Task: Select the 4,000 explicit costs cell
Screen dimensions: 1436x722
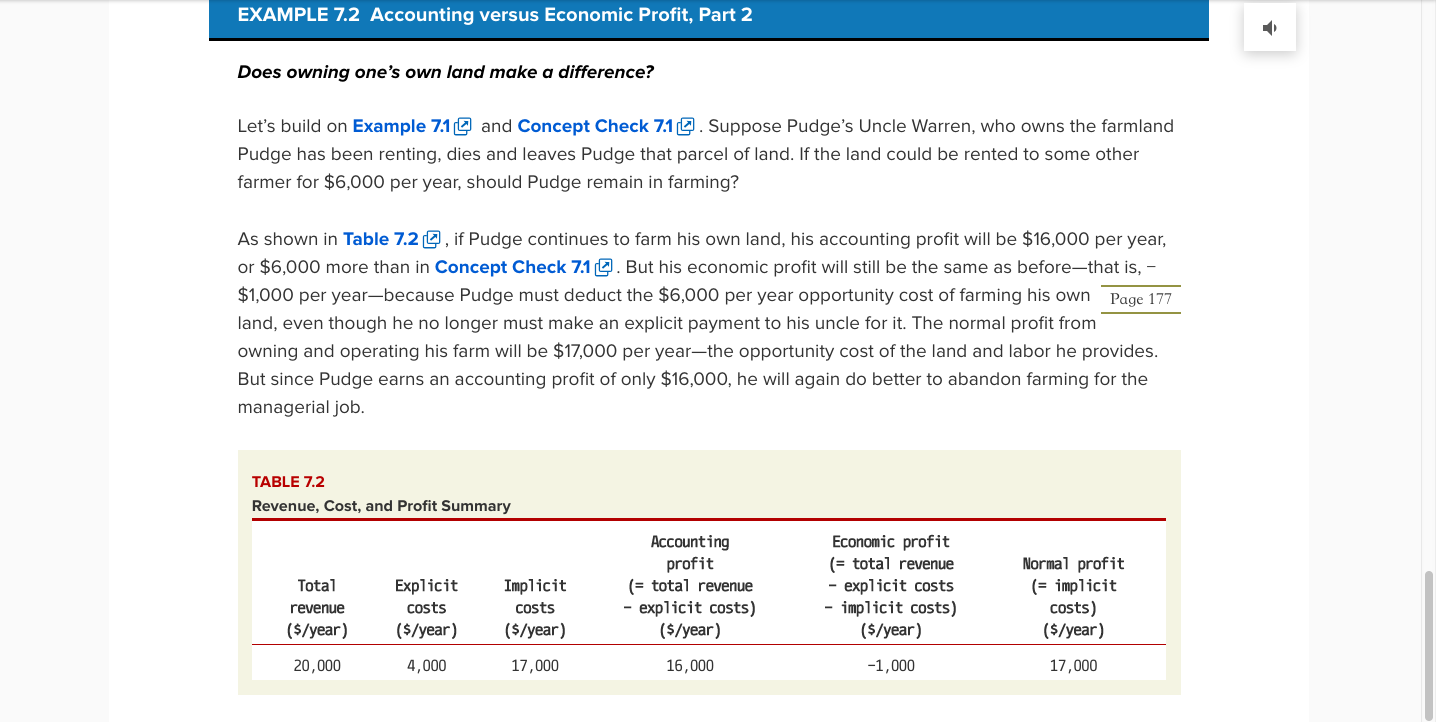Action: point(426,665)
